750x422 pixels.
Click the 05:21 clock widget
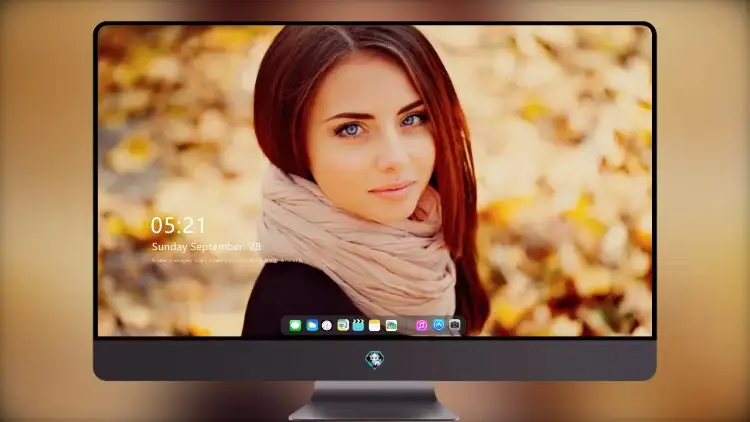[x=178, y=225]
